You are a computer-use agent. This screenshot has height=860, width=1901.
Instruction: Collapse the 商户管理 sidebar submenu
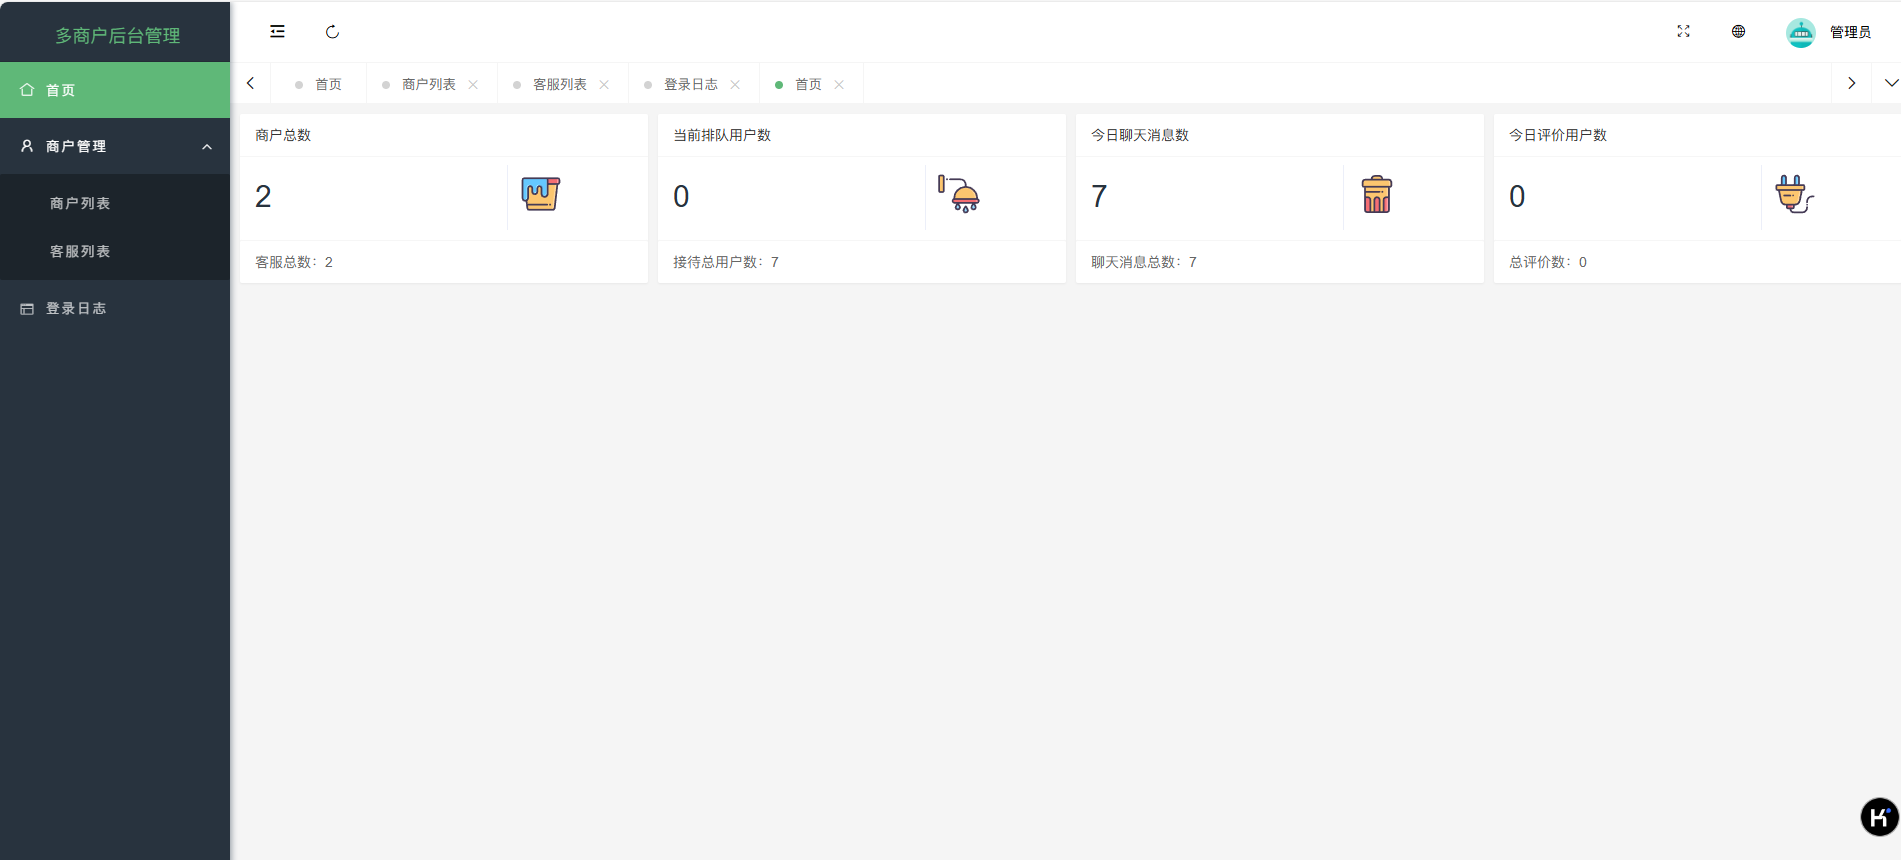207,147
